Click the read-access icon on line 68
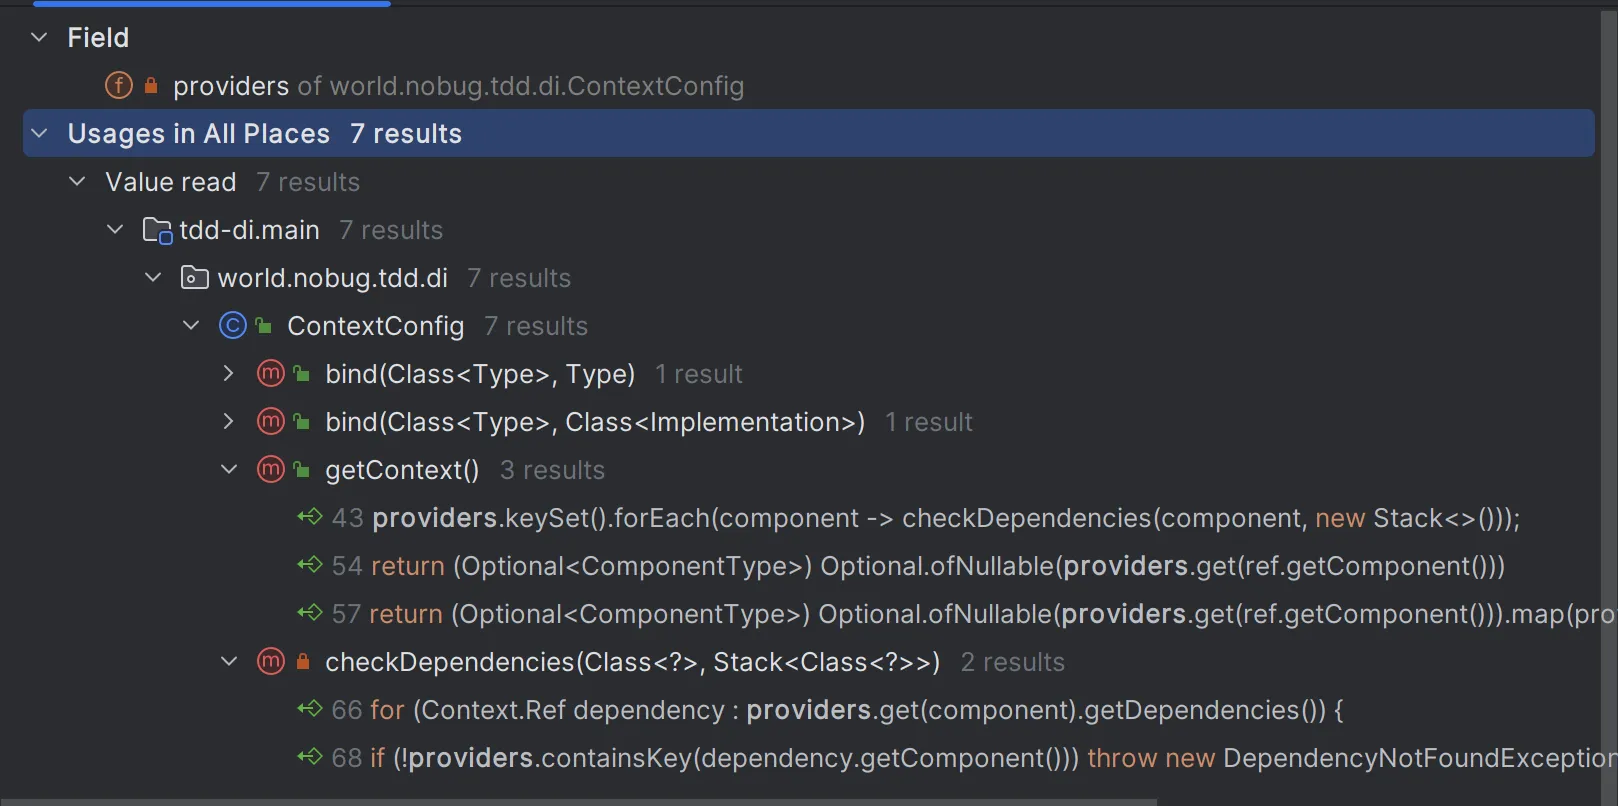 tap(310, 757)
